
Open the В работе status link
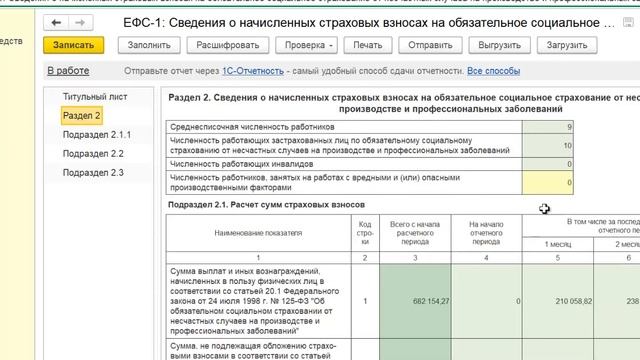(x=68, y=71)
